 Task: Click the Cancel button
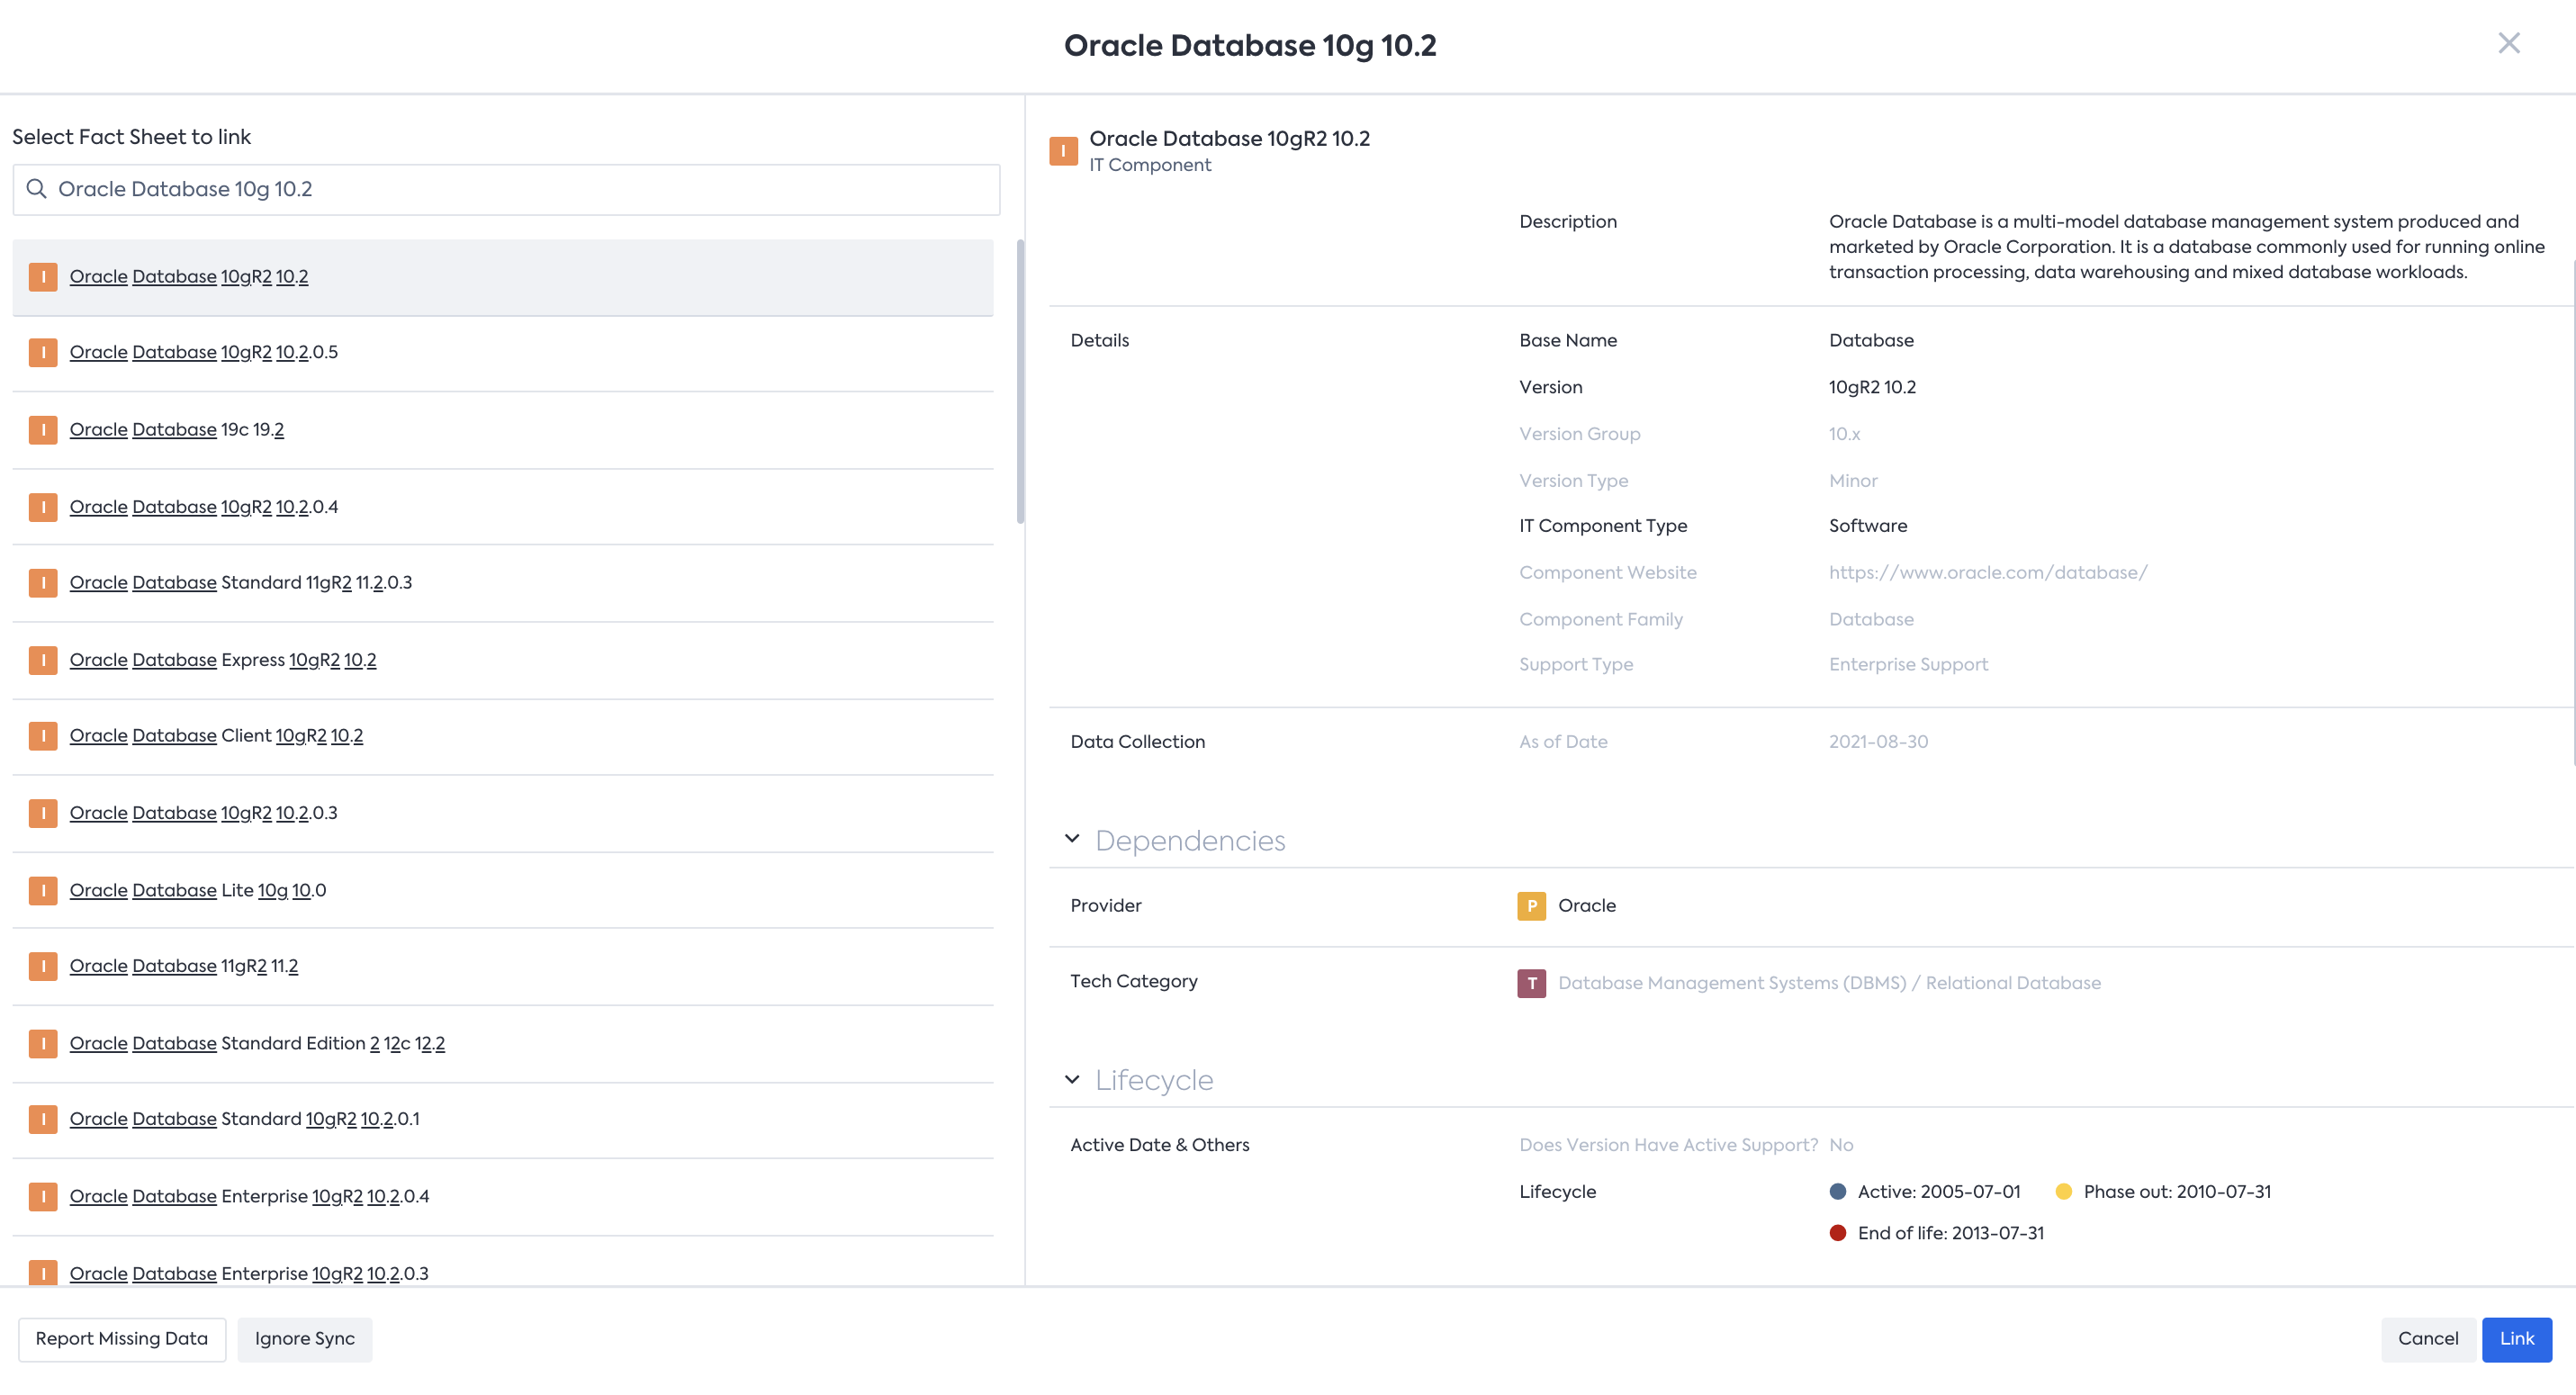(x=2427, y=1339)
